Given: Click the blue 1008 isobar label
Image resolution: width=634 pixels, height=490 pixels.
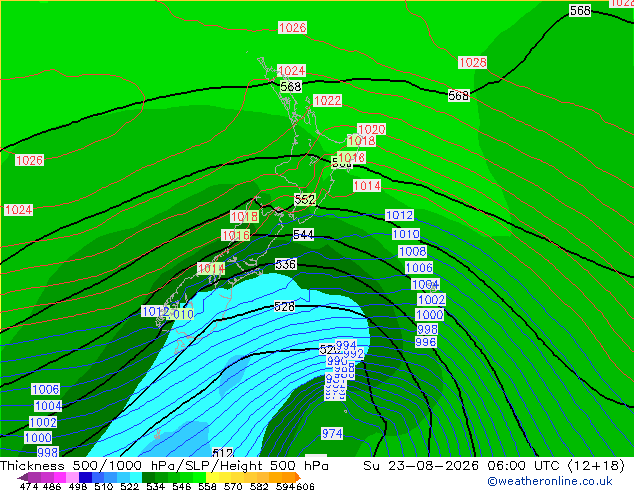Looking at the screenshot, I should coord(412,251).
